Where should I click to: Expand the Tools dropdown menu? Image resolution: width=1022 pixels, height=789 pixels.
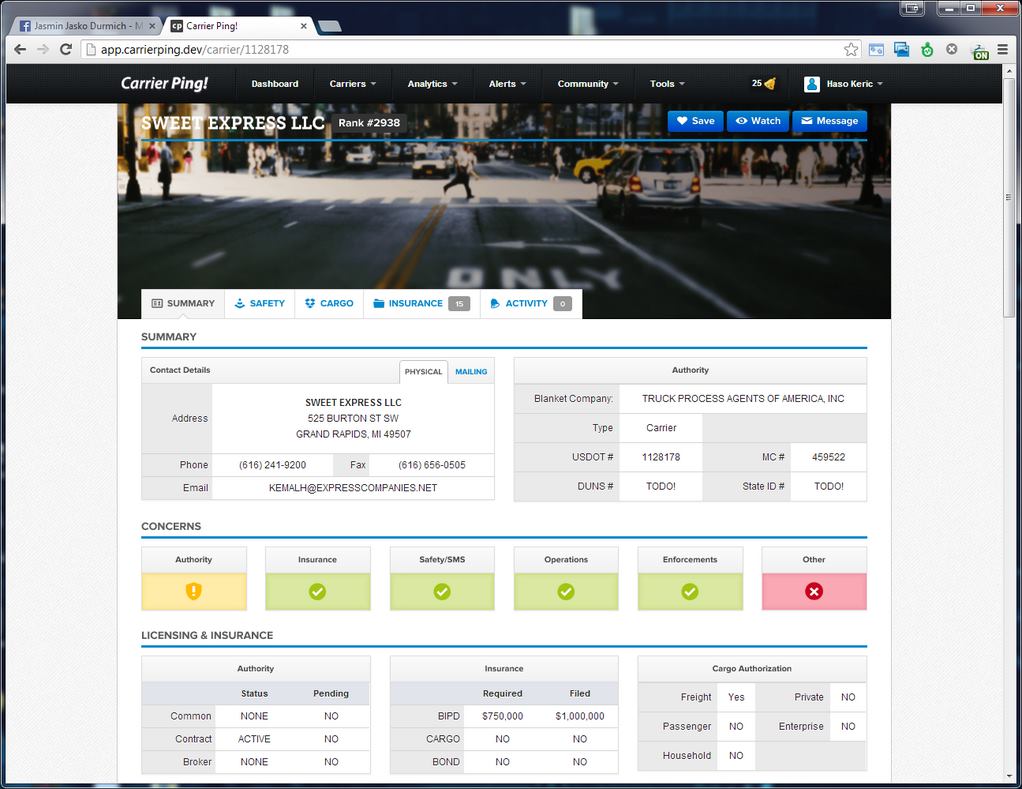click(667, 83)
